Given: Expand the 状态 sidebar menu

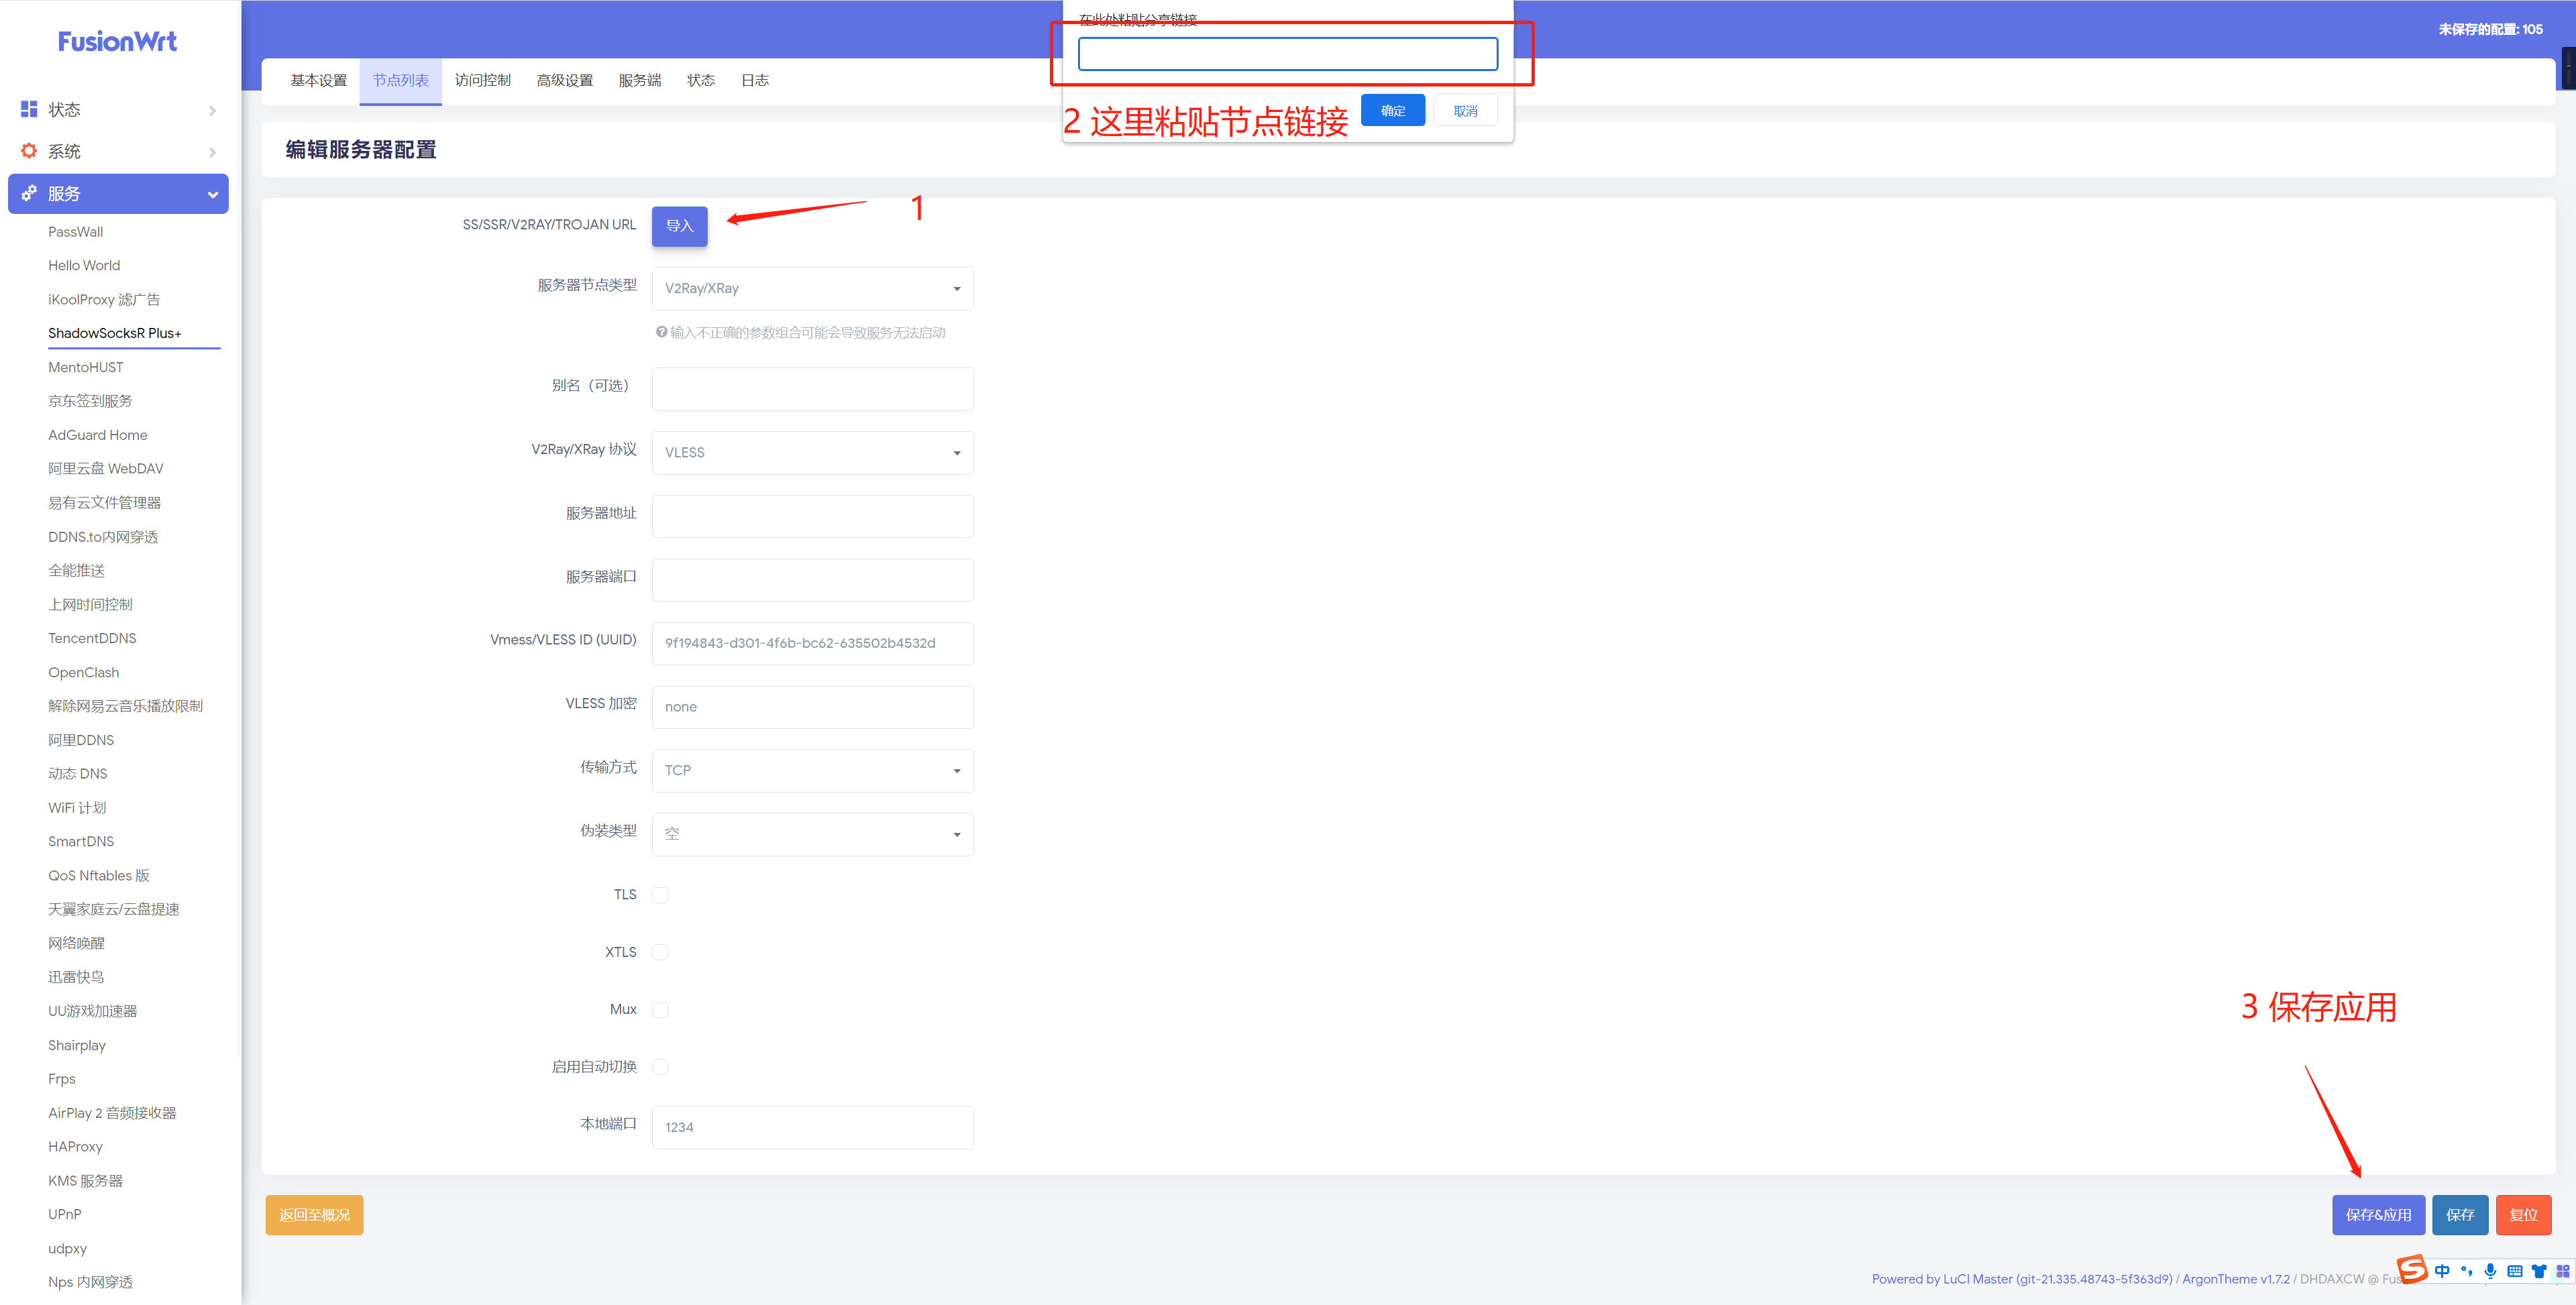Looking at the screenshot, I should click(118, 110).
